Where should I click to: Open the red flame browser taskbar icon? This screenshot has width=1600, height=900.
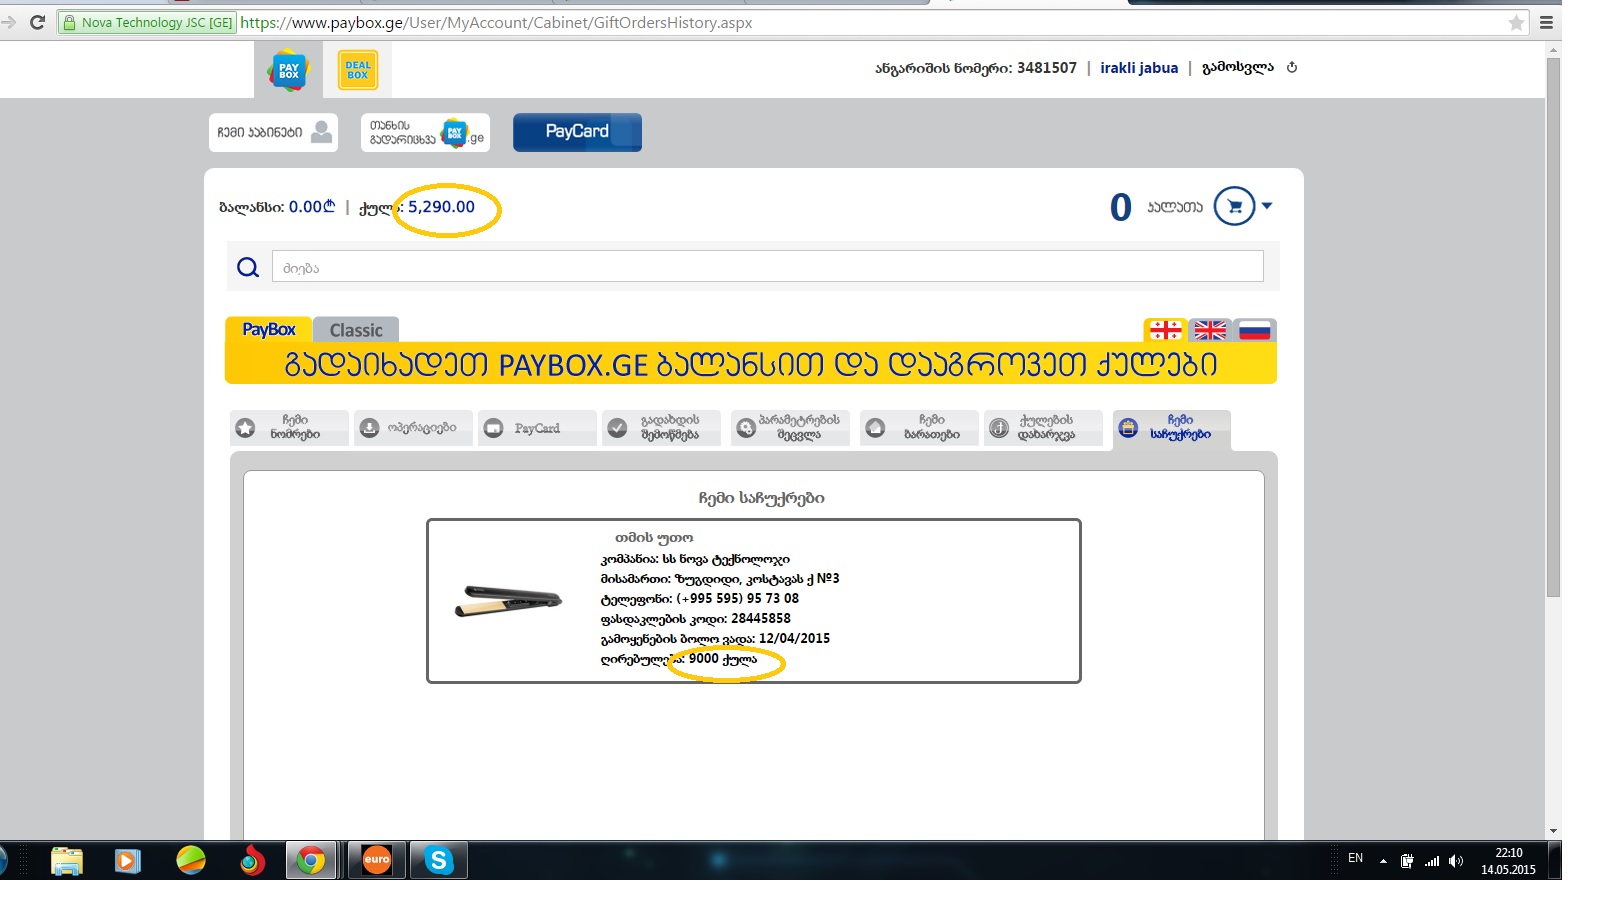point(252,861)
